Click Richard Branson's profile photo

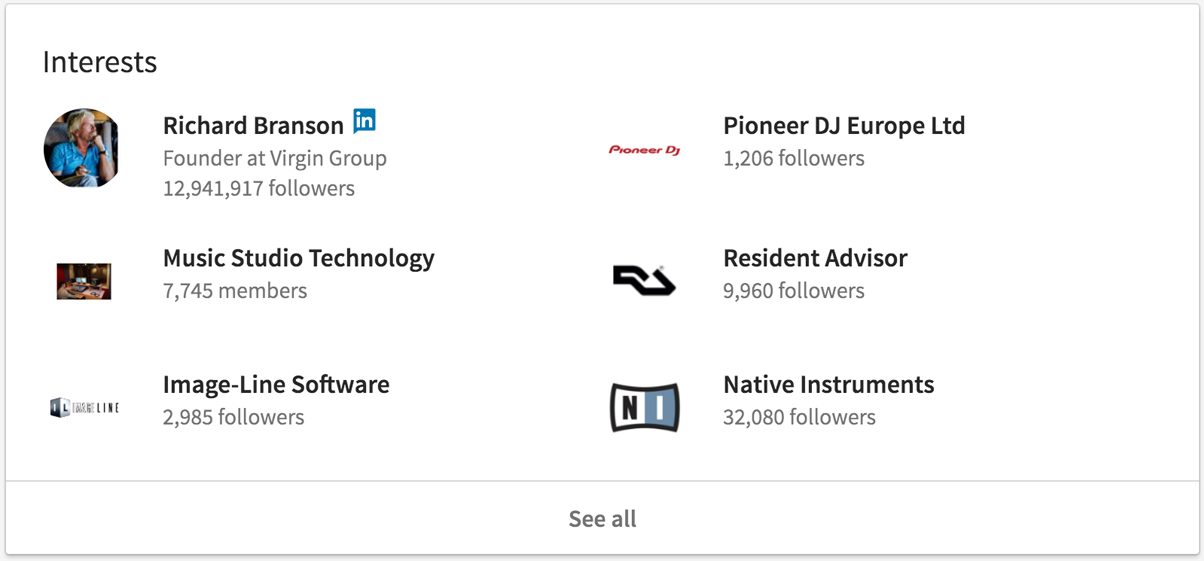pyautogui.click(x=83, y=148)
